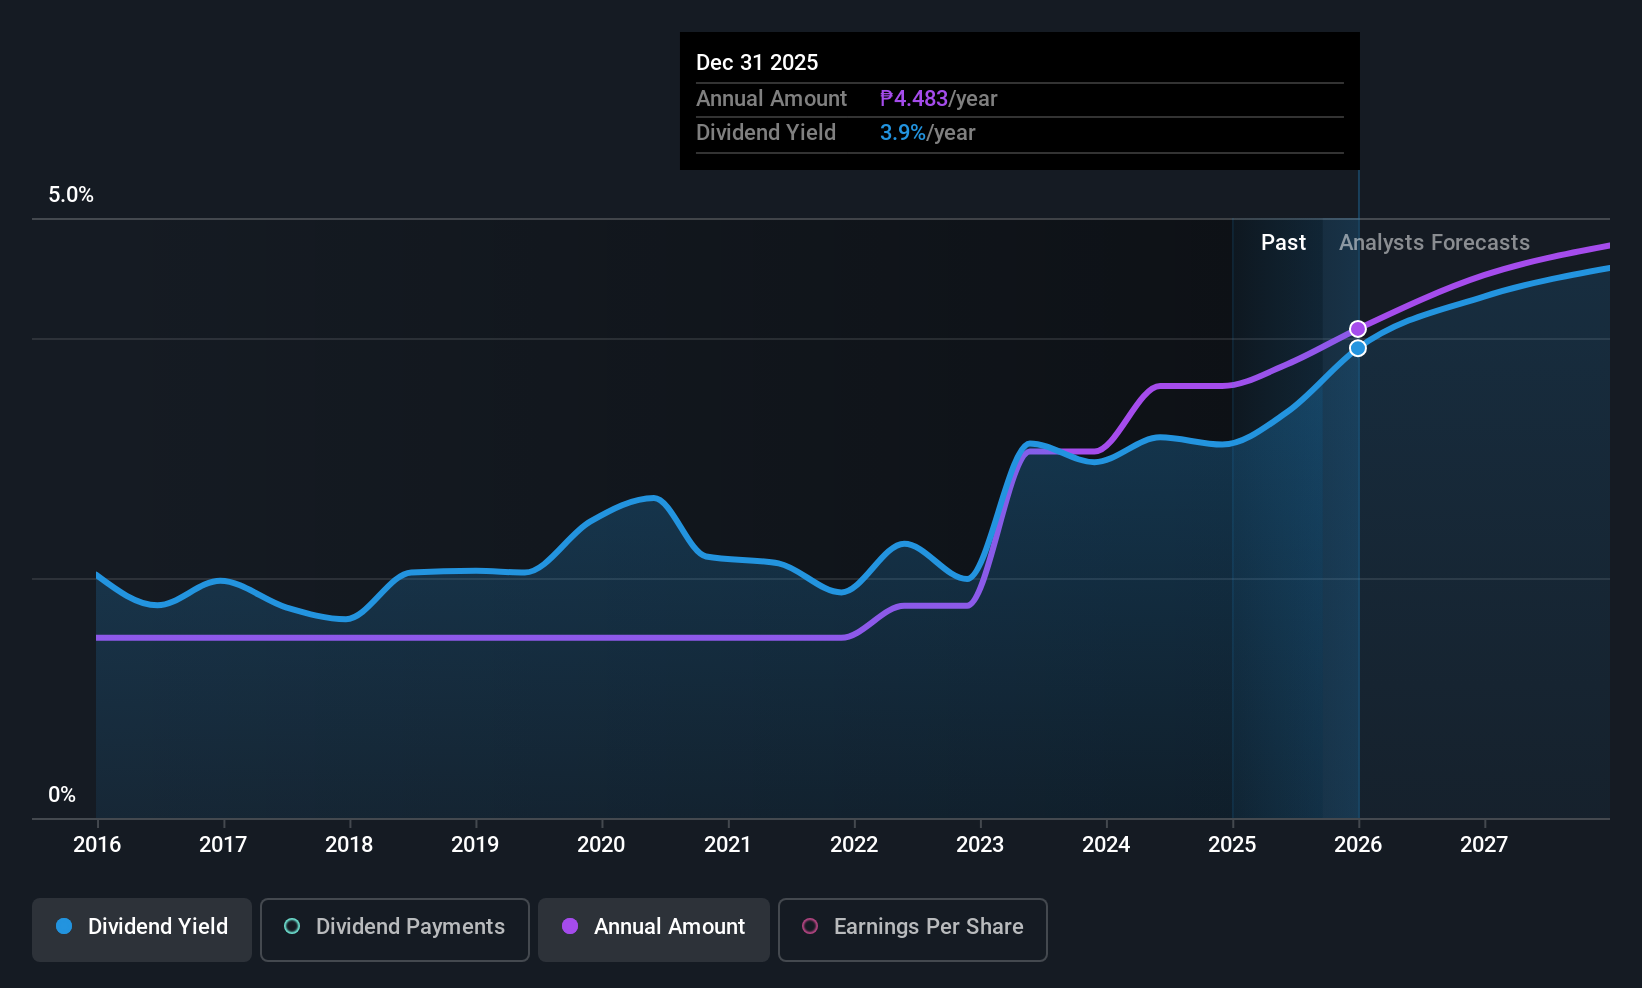
Task: Click the 2020 x-axis year label
Action: [601, 844]
